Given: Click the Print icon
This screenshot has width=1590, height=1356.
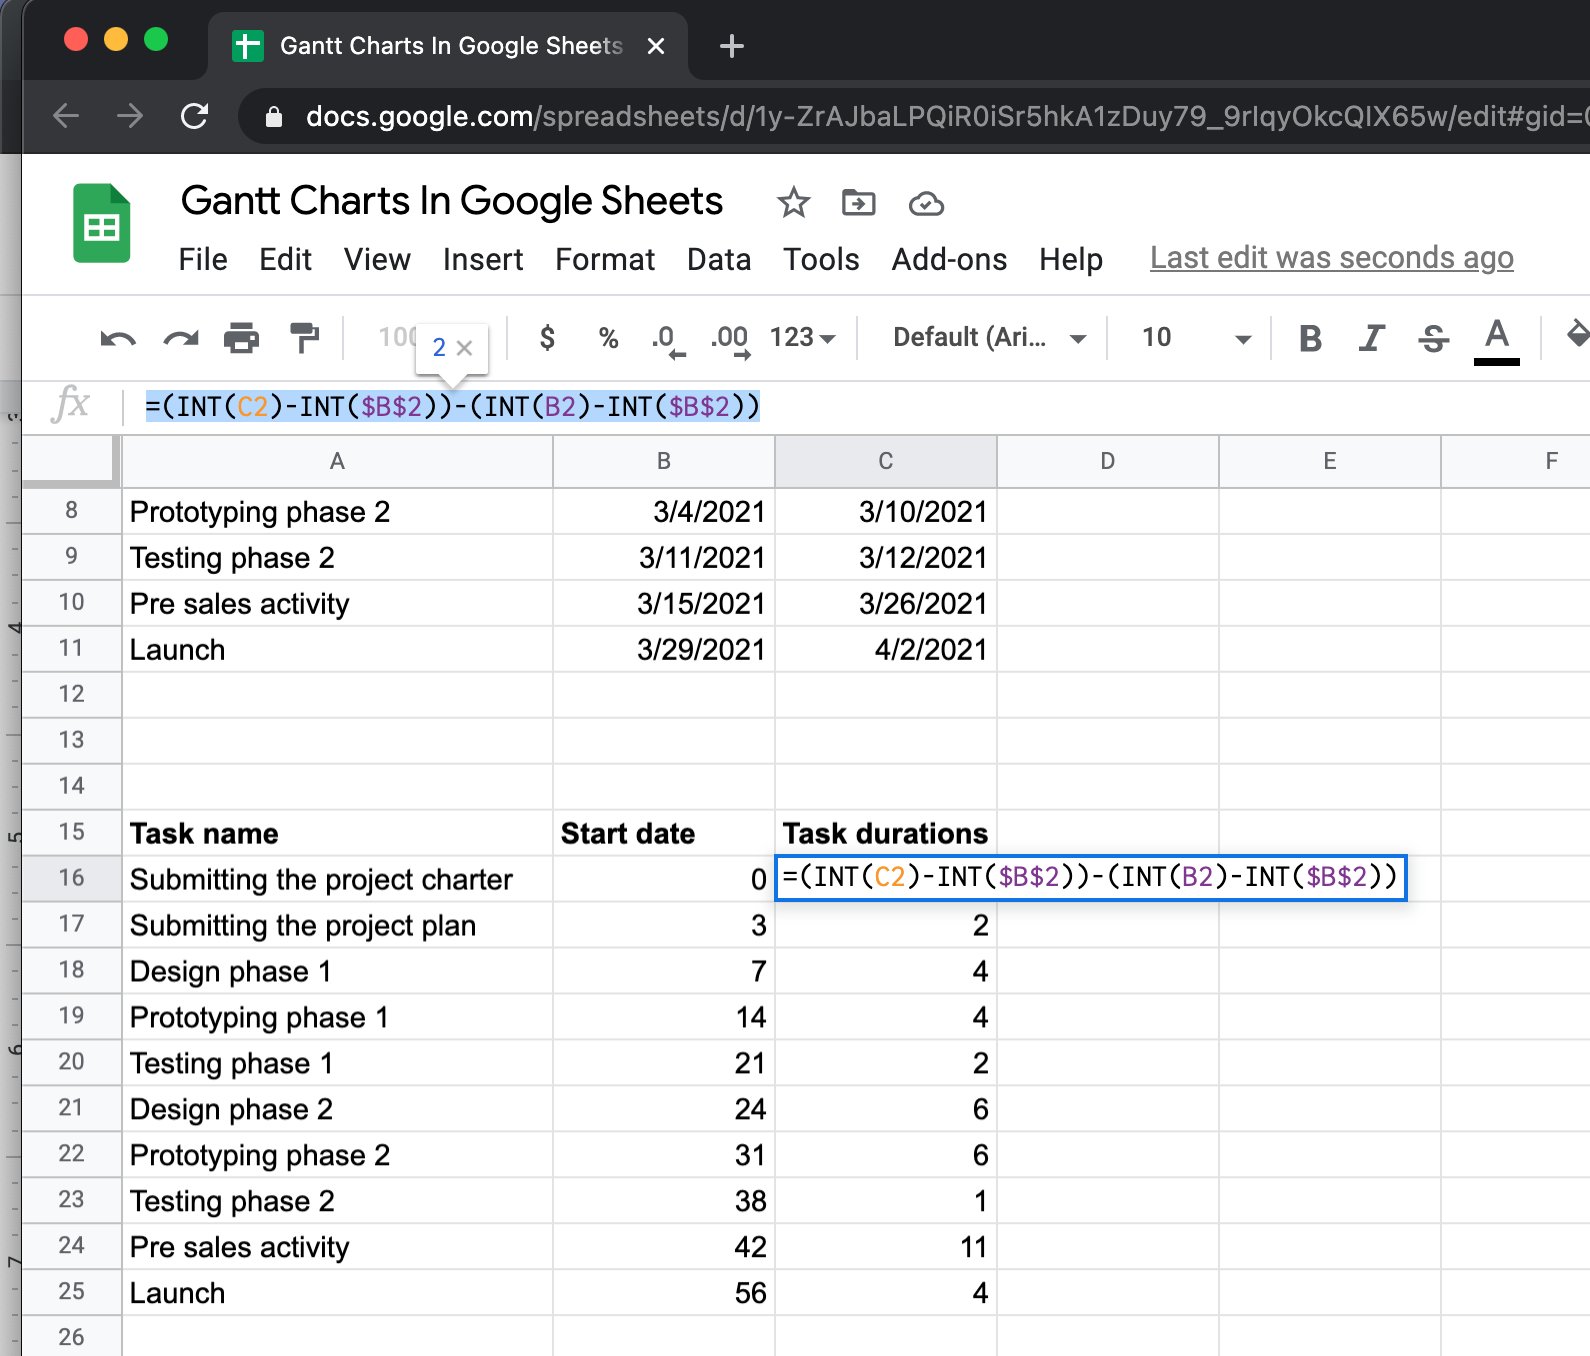Looking at the screenshot, I should (x=241, y=339).
